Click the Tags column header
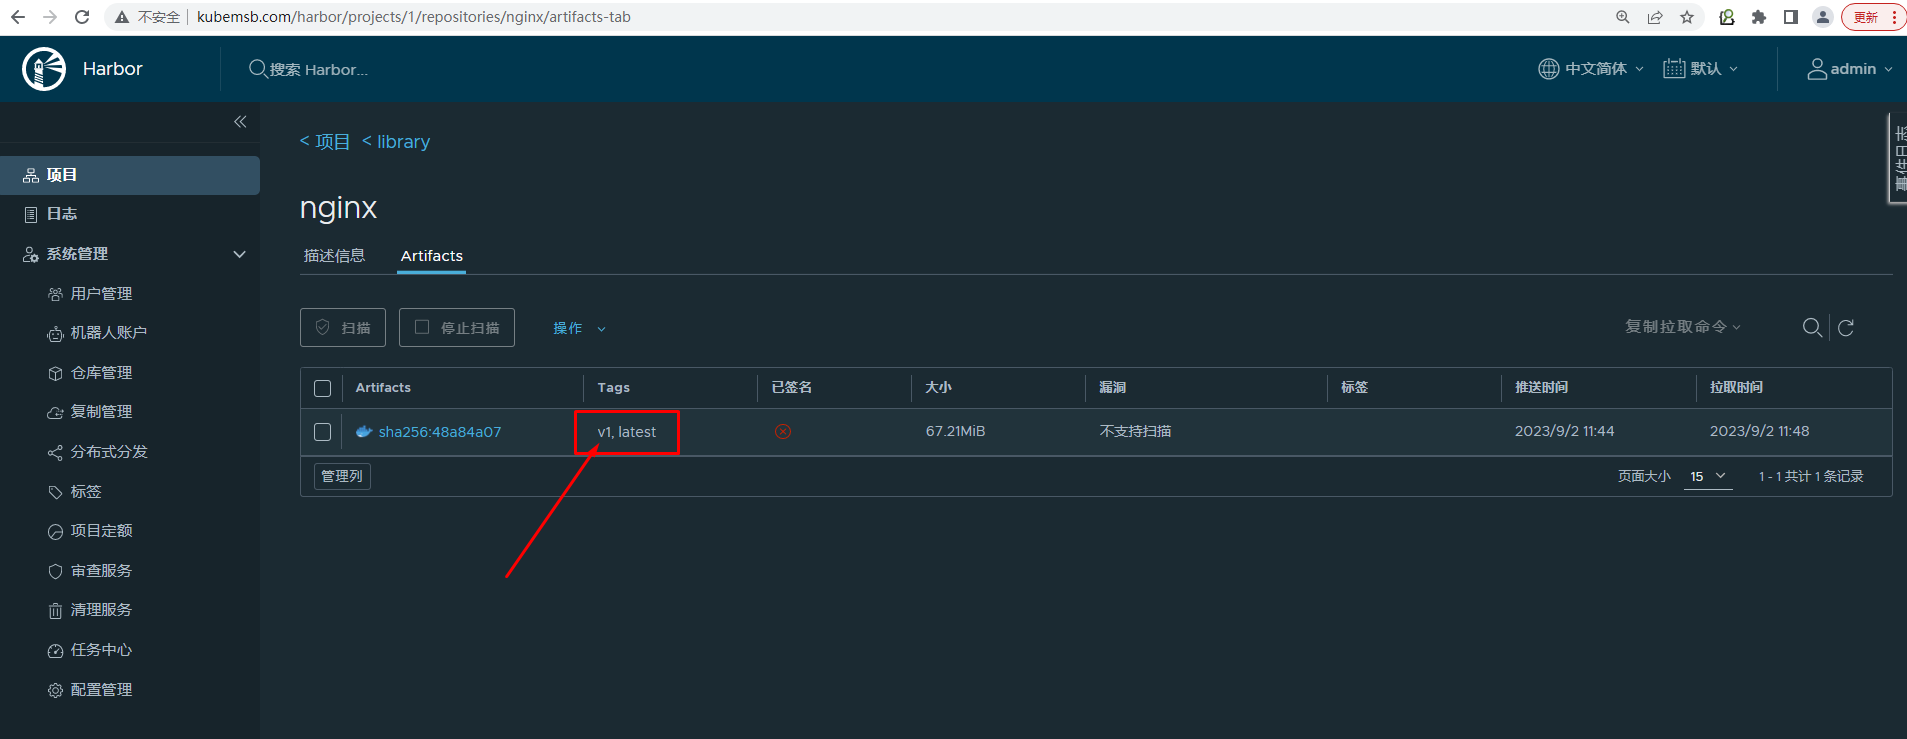Screen dimensions: 1907x739 [614, 388]
